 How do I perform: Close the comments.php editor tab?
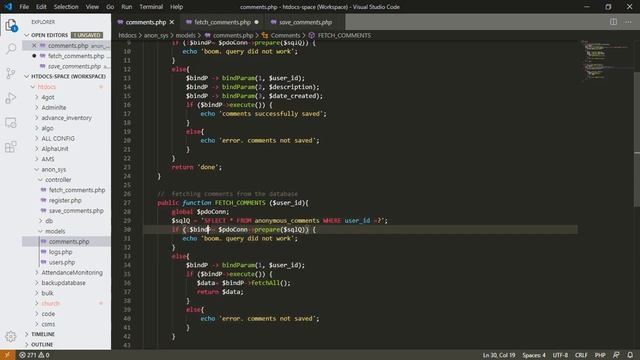click(x=172, y=22)
